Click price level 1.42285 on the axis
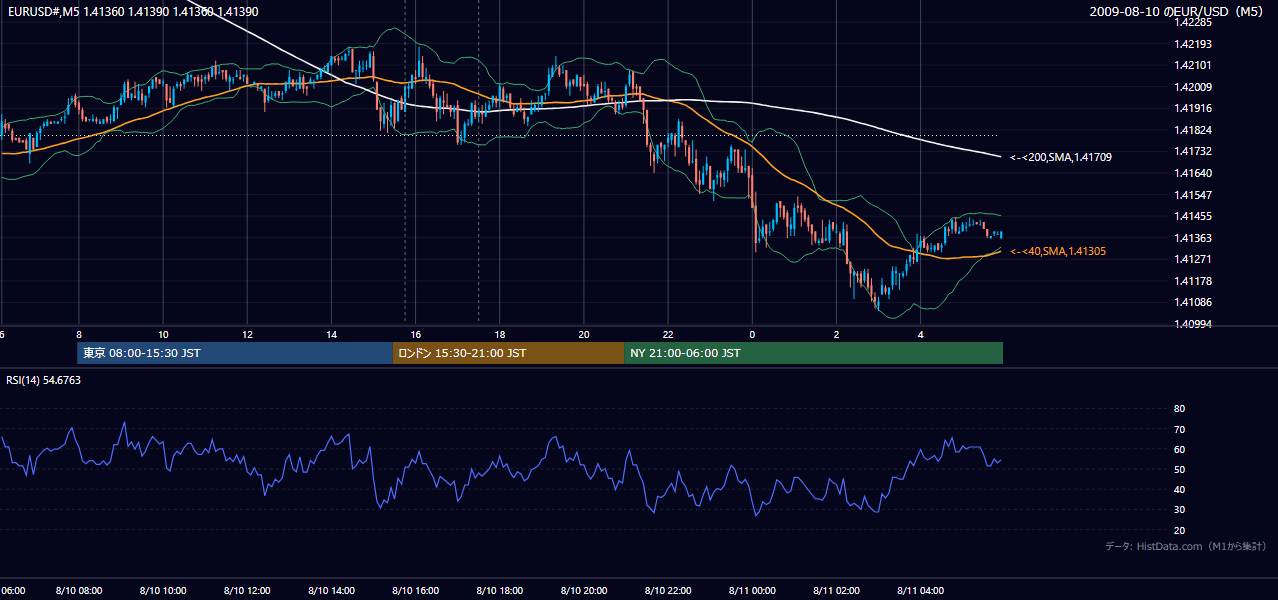The height and width of the screenshot is (600, 1278). pyautogui.click(x=1194, y=22)
